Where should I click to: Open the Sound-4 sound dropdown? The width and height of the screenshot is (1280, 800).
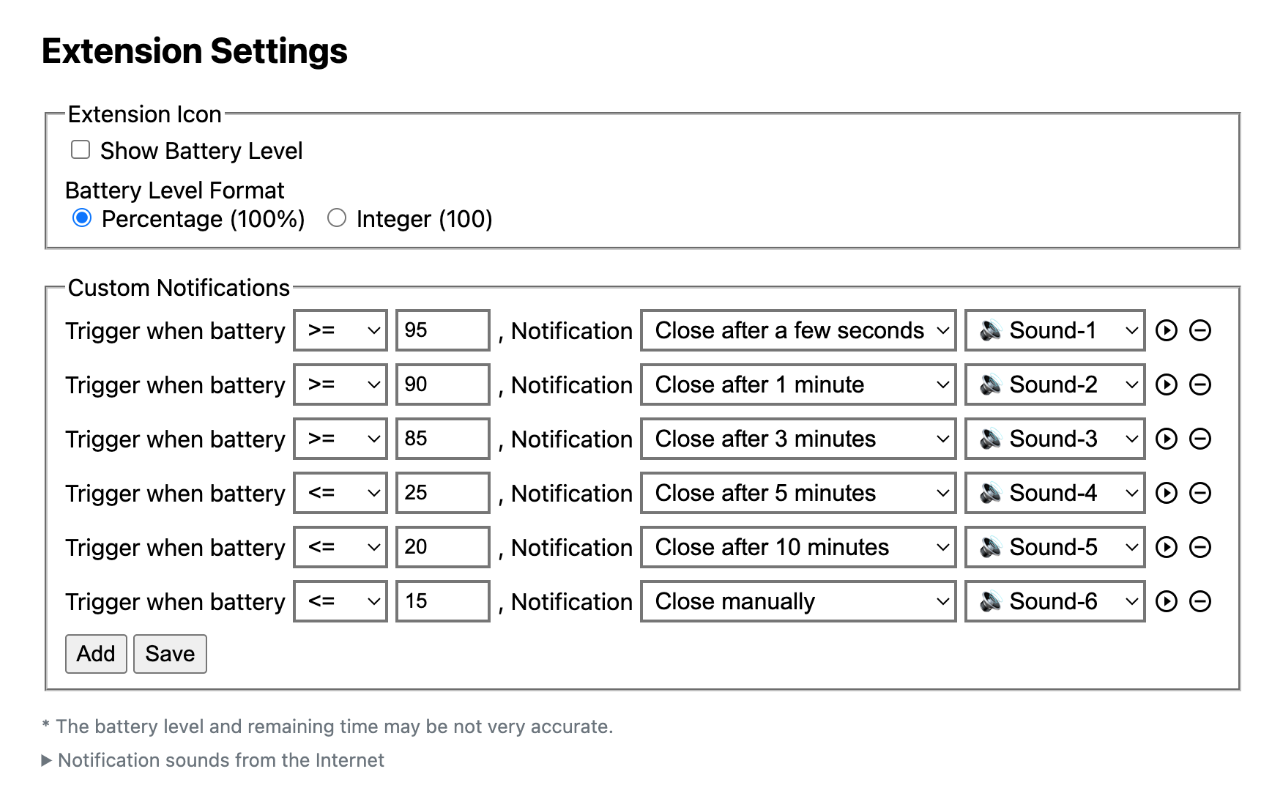tap(1054, 493)
